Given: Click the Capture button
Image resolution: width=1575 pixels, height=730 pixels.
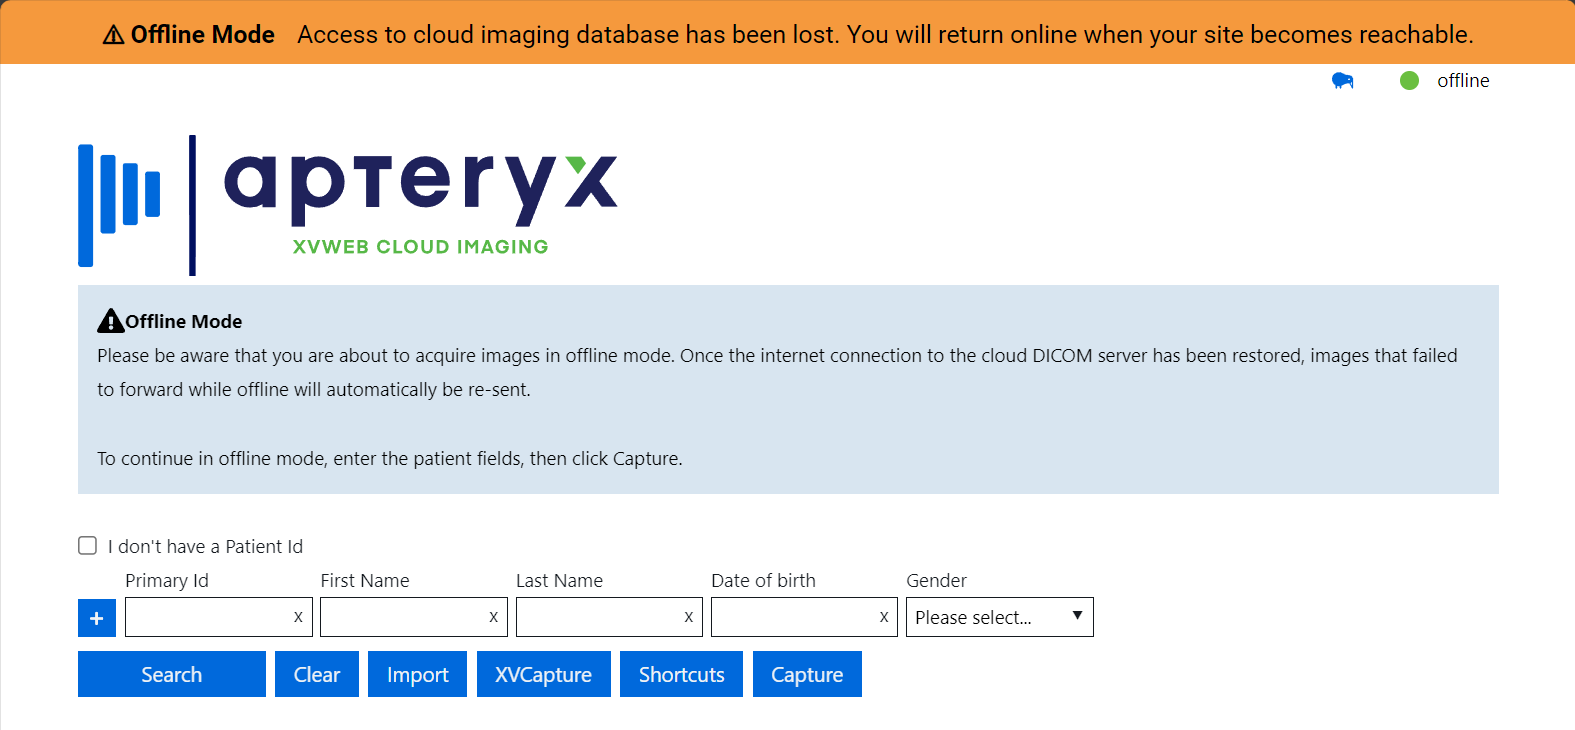Looking at the screenshot, I should pyautogui.click(x=807, y=674).
